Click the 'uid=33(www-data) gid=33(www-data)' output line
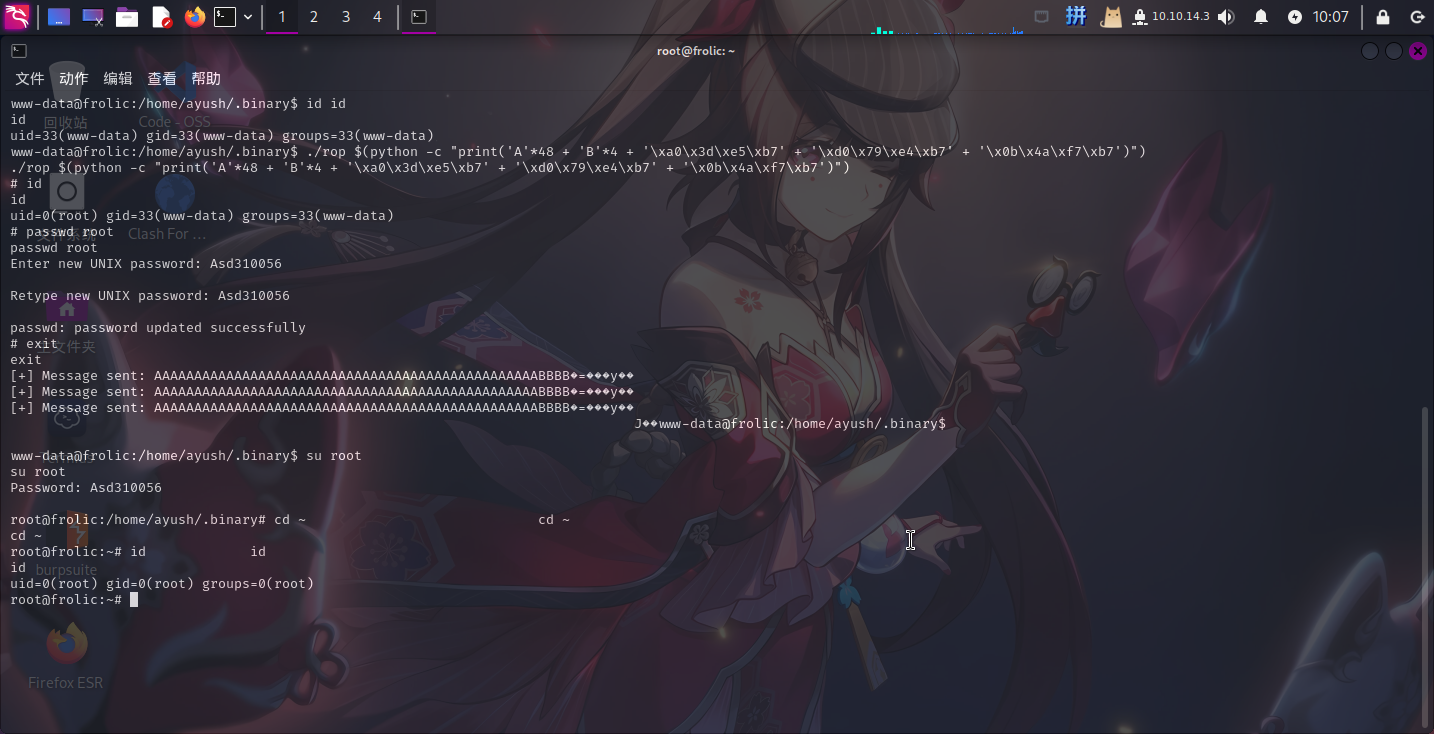Viewport: 1434px width, 734px height. 222,136
